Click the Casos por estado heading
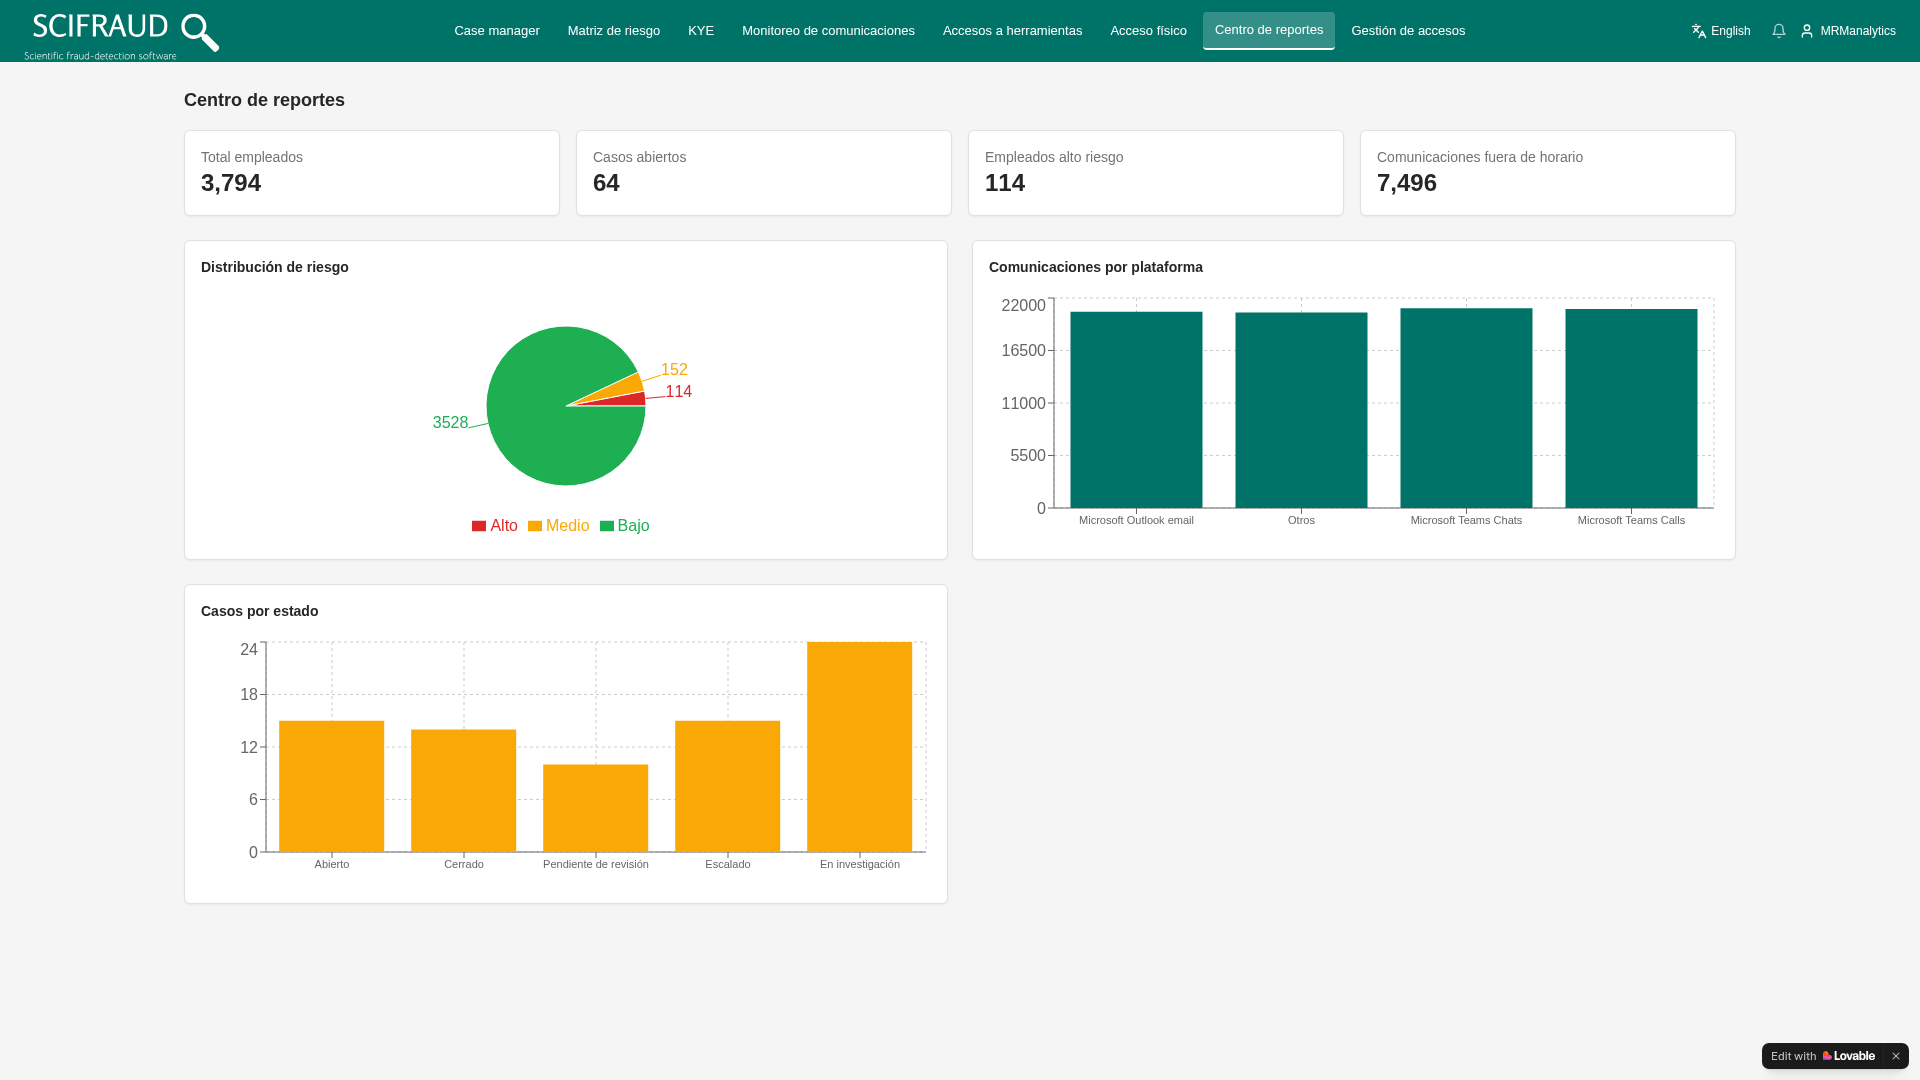This screenshot has width=1920, height=1080. point(260,611)
